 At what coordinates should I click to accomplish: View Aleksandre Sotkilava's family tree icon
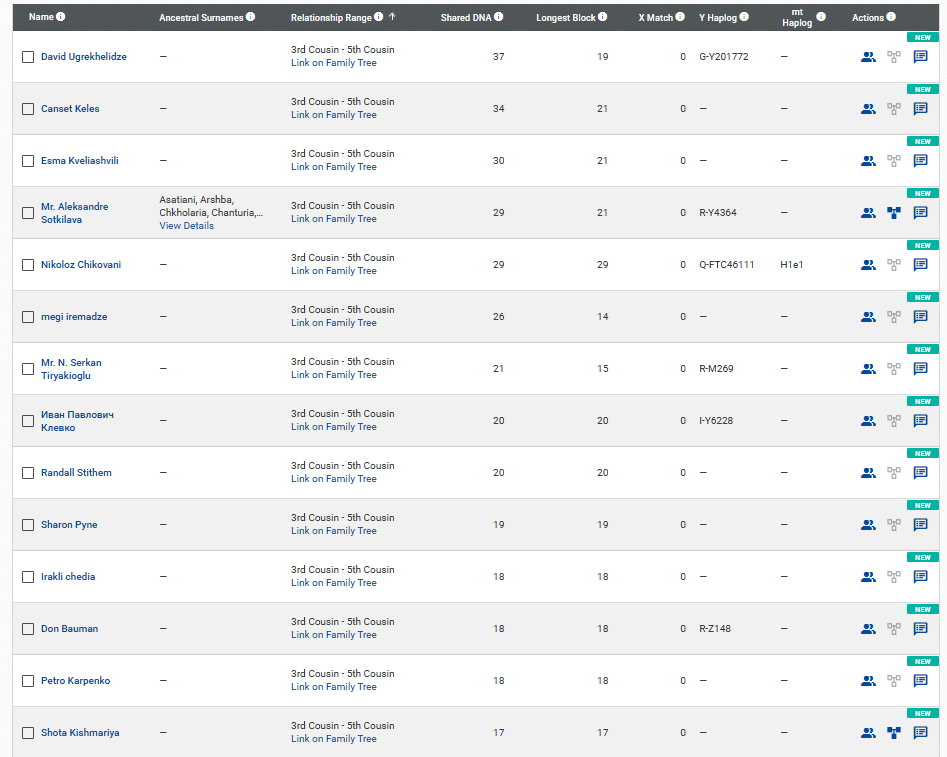point(894,213)
